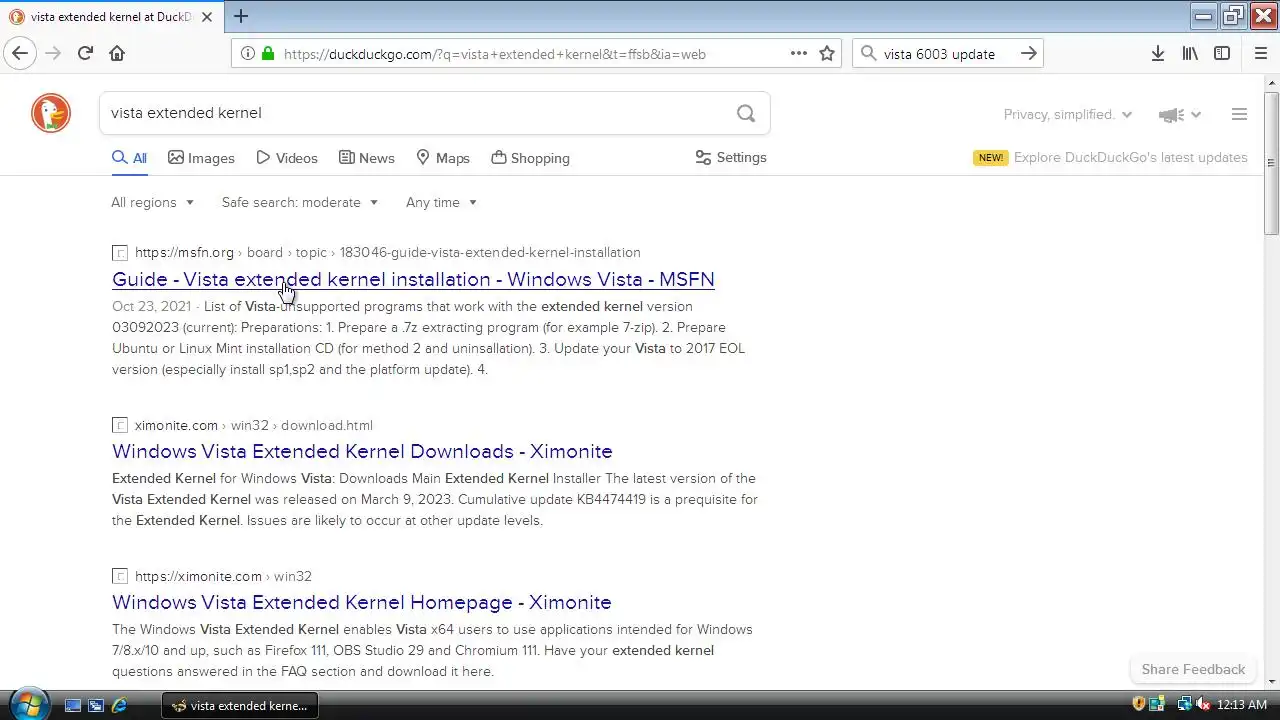The width and height of the screenshot is (1280, 720).
Task: Switch to the Videos tab
Action: coord(287,158)
